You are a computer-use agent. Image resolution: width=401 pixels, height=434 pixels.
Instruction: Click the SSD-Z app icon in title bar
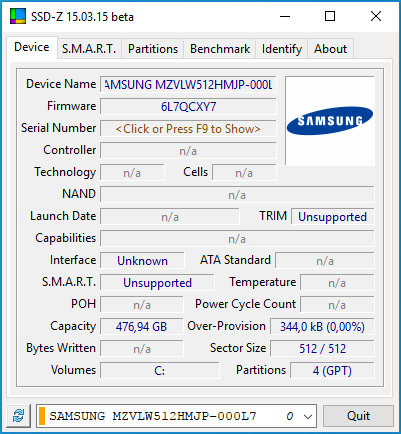[x=18, y=16]
